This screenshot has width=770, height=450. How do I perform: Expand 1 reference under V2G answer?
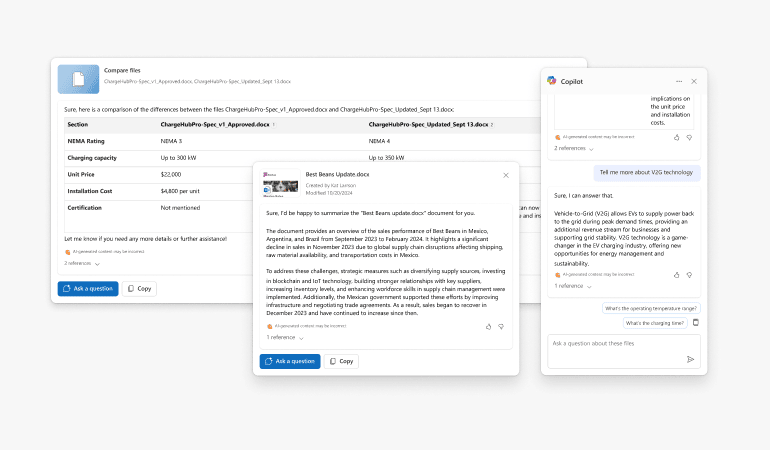[x=573, y=286]
